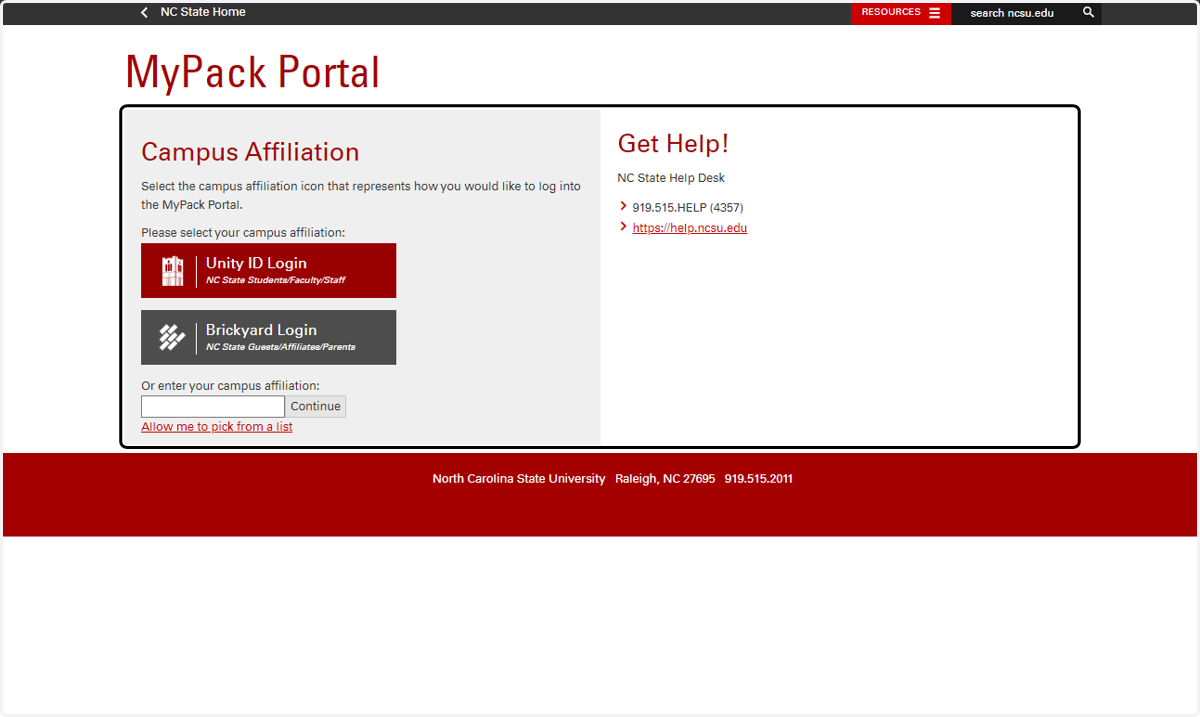Focus the search ncsu.edu field
1200x717 pixels.
(1012, 13)
